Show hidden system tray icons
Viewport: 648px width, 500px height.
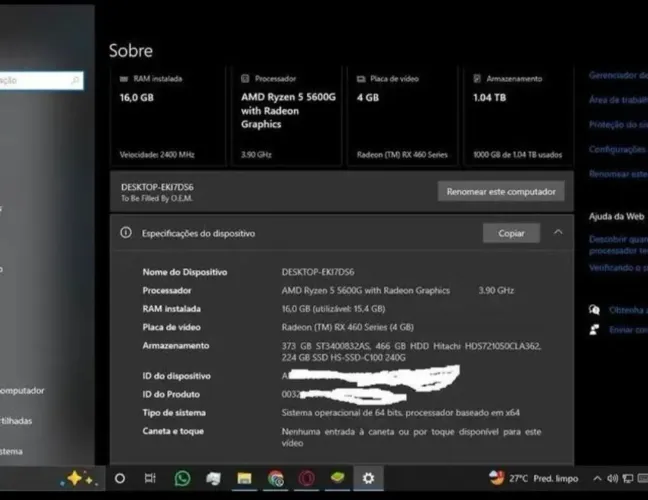(597, 479)
